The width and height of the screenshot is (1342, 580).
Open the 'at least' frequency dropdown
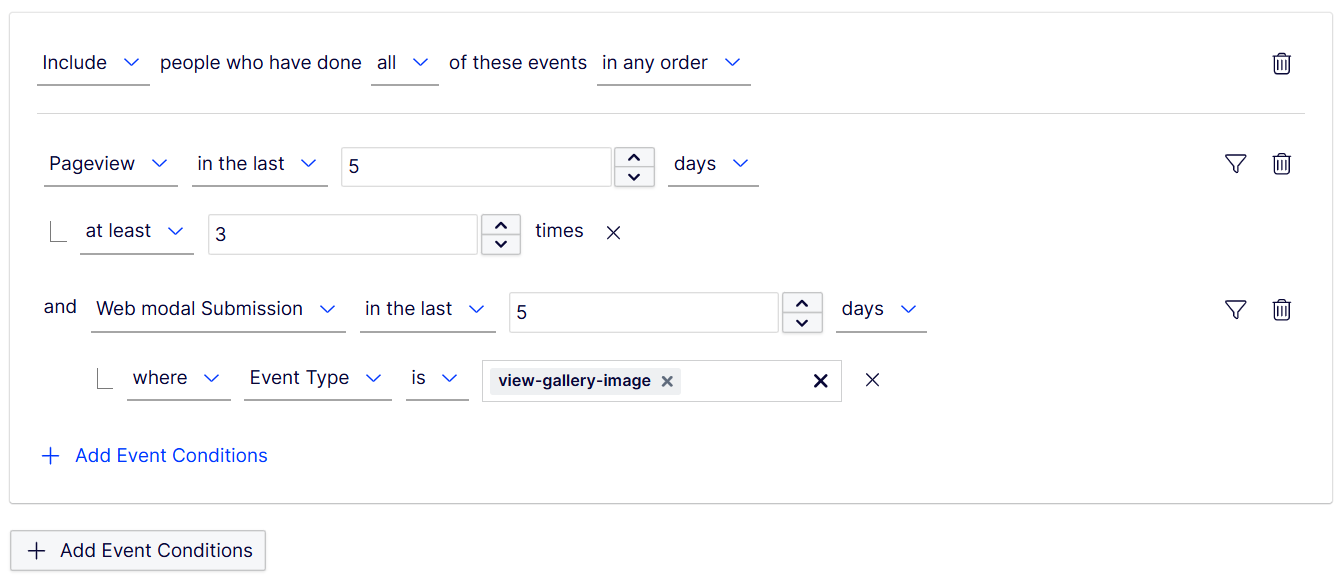point(137,231)
